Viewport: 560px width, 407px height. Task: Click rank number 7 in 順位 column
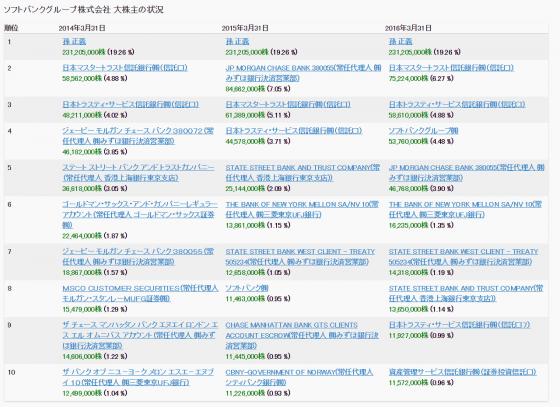(x=9, y=252)
